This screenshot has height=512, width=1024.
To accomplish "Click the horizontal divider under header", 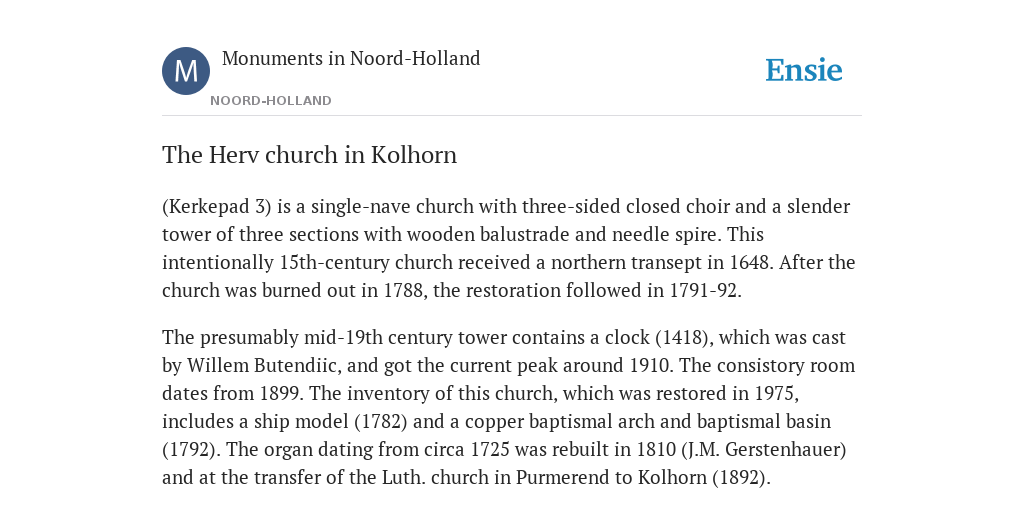I will click(x=512, y=116).
